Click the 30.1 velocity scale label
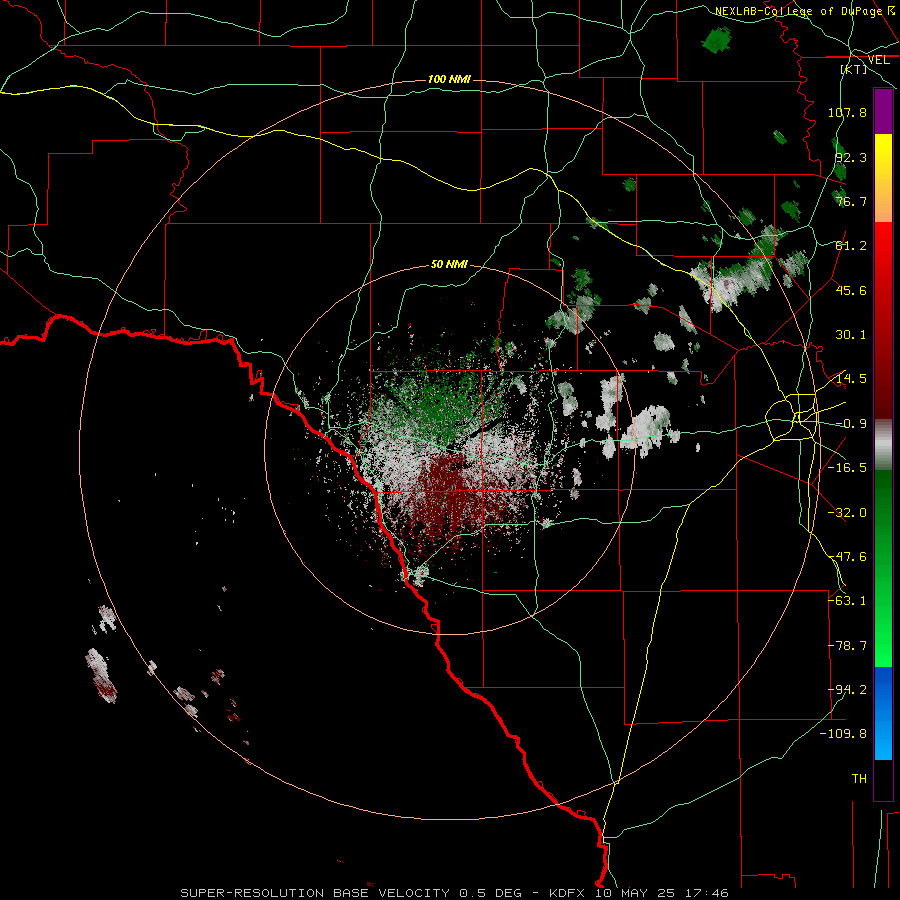 [x=851, y=335]
